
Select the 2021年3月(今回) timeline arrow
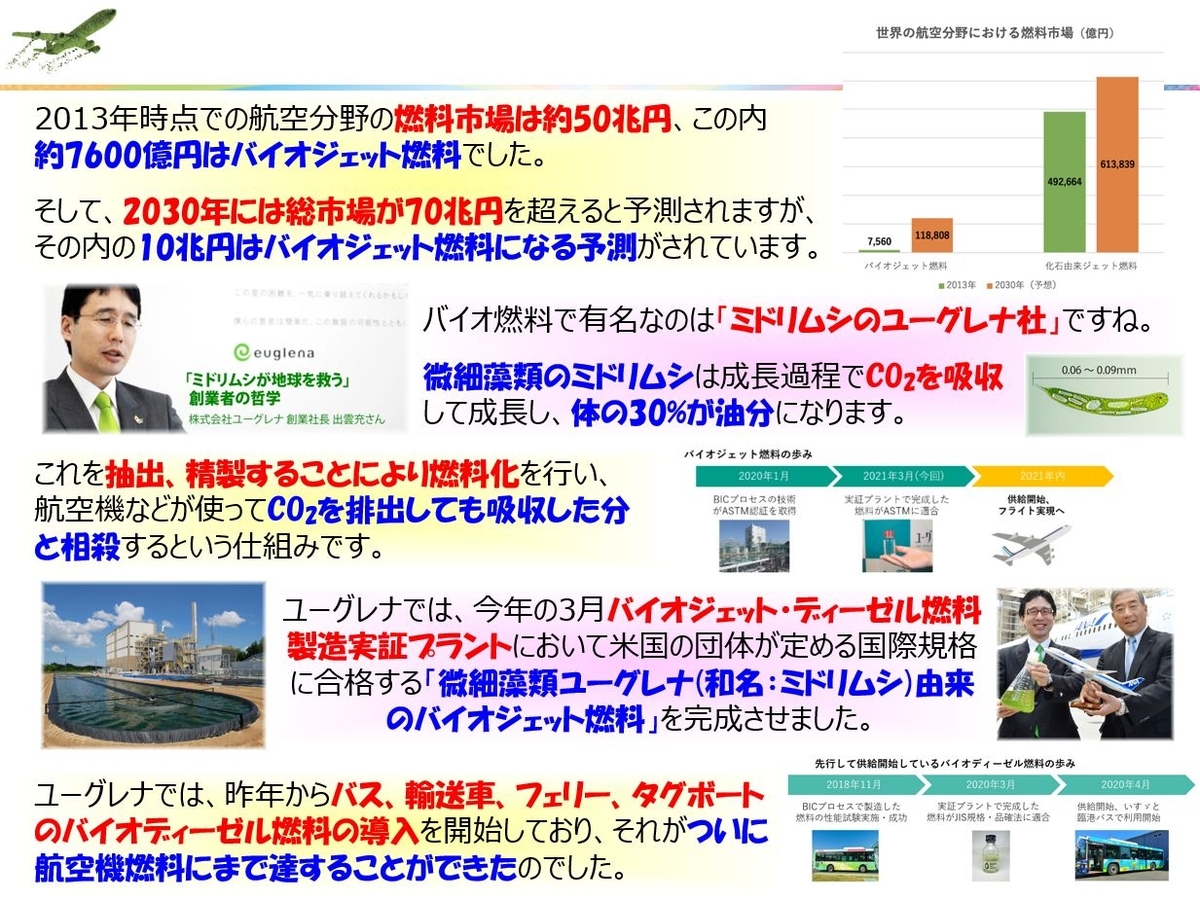coord(904,476)
